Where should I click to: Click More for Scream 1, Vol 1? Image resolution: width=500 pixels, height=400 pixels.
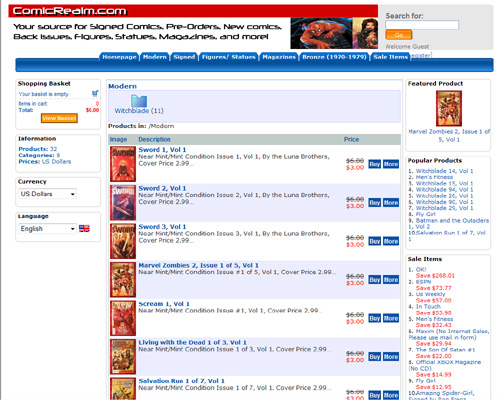pos(391,318)
